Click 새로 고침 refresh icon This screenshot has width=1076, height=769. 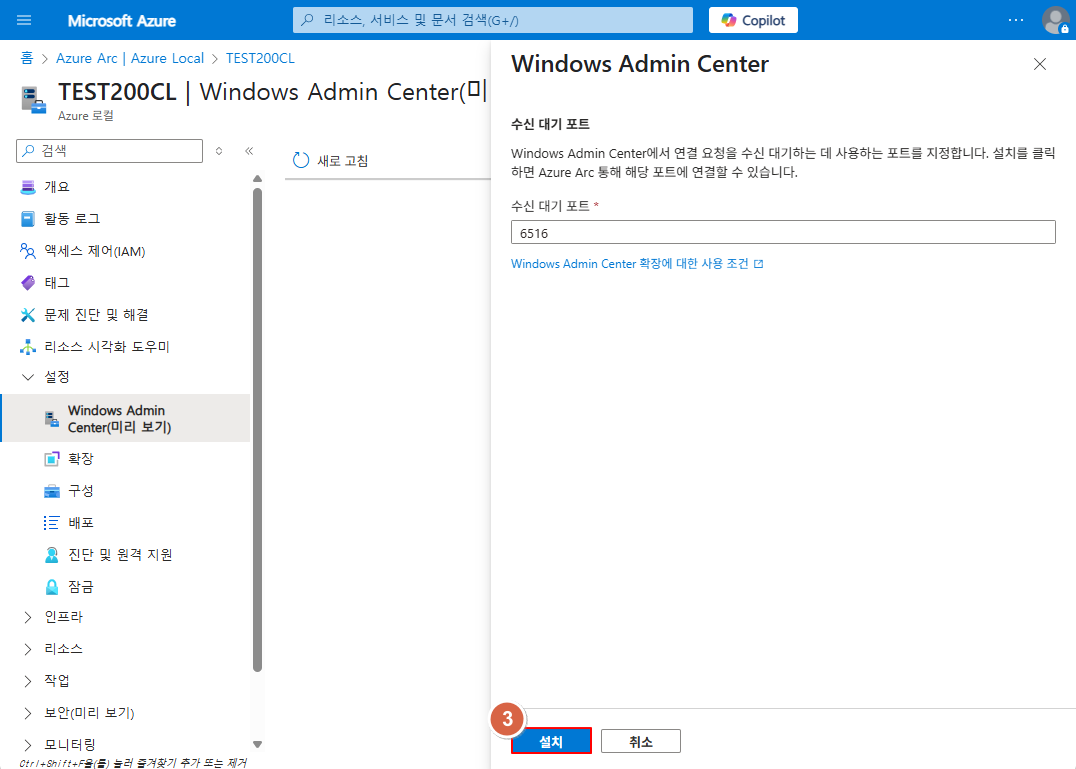tap(301, 160)
